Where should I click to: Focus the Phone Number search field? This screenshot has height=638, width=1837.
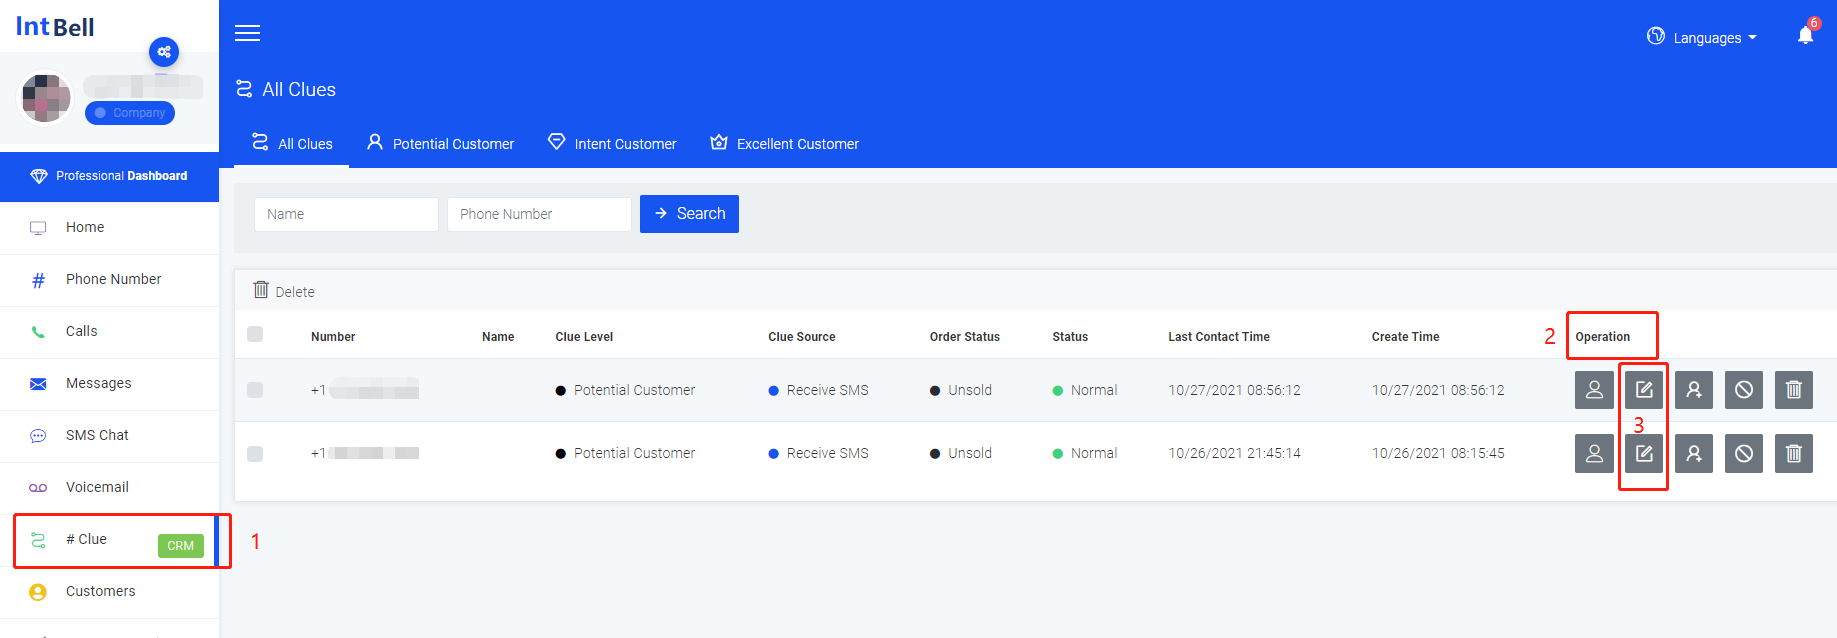(x=539, y=214)
